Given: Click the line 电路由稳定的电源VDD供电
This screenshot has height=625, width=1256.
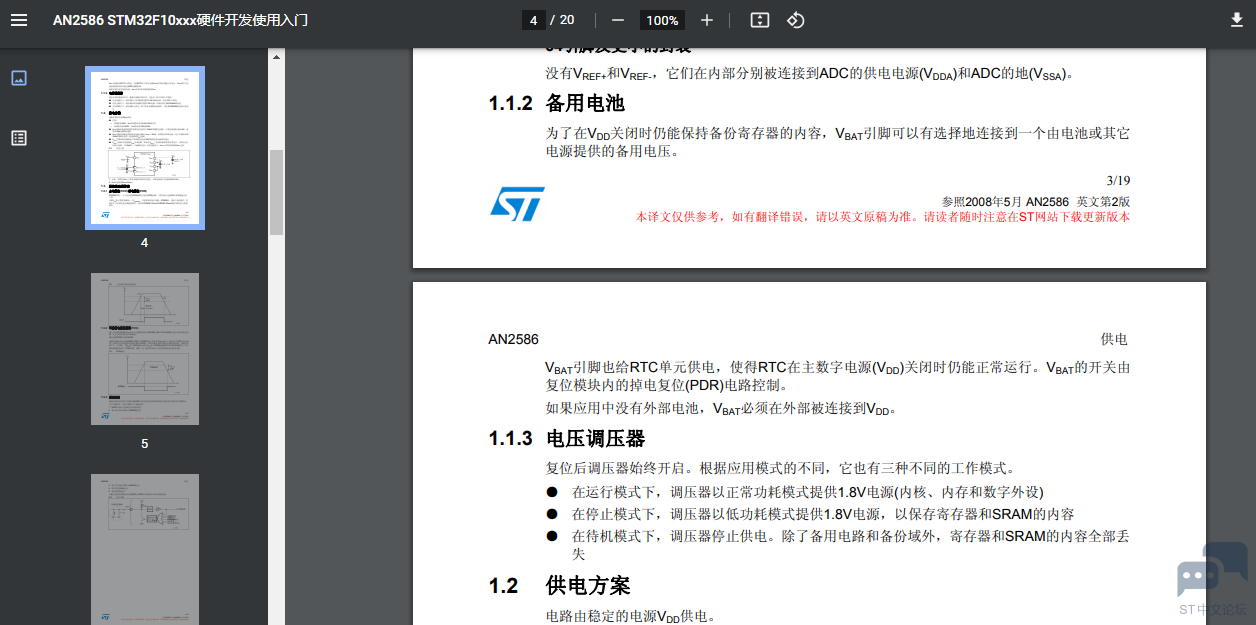Looking at the screenshot, I should [x=630, y=616].
